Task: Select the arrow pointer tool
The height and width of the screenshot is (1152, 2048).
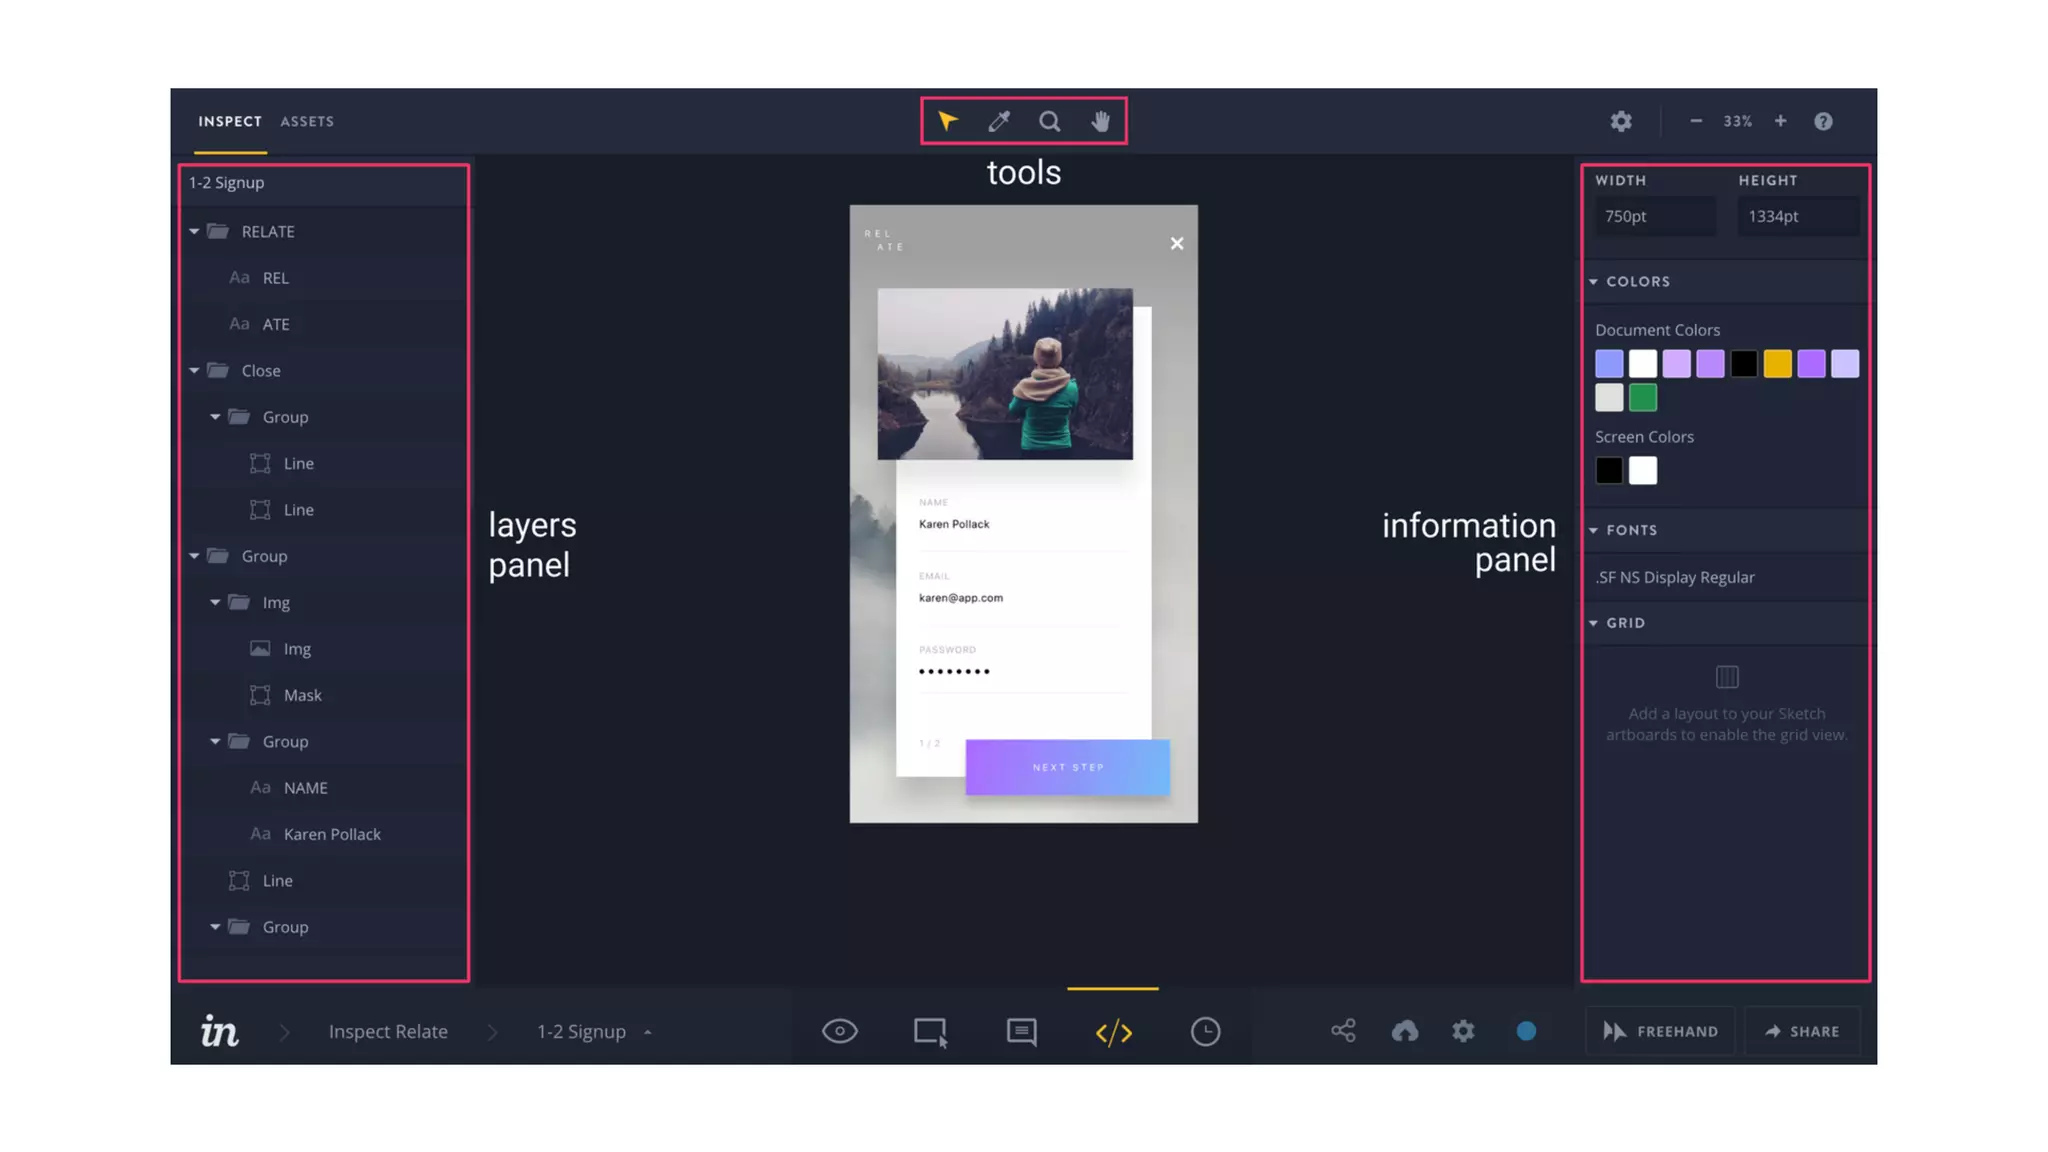Action: 947,121
